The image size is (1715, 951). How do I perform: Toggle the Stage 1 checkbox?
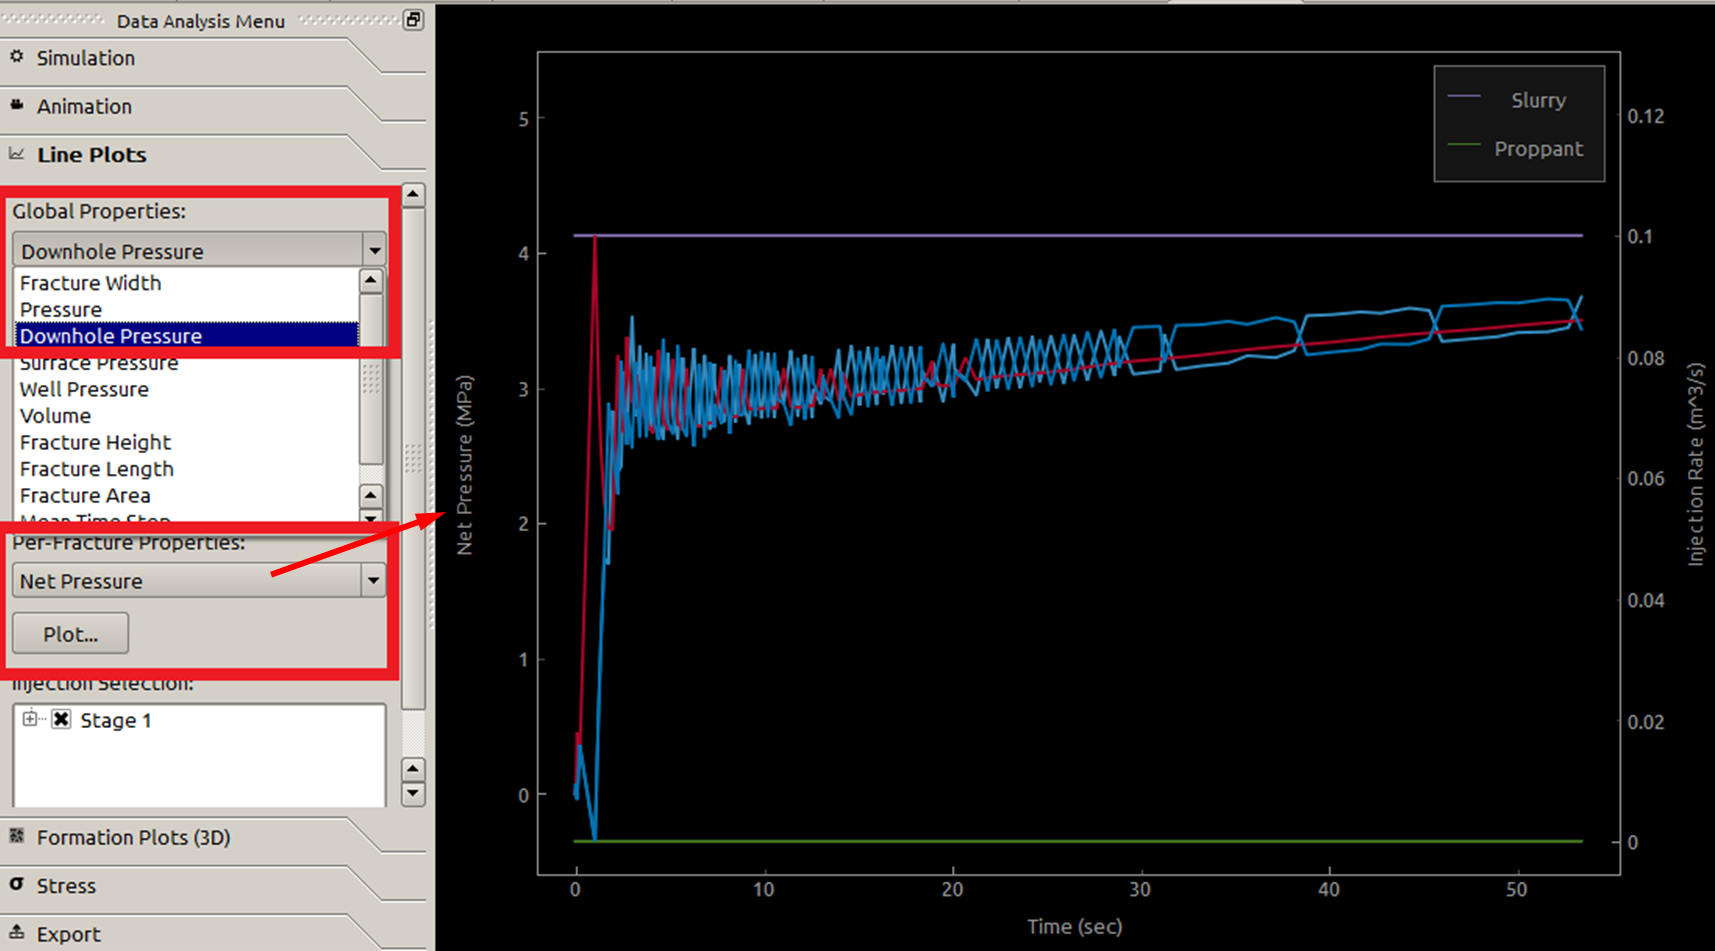[61, 720]
